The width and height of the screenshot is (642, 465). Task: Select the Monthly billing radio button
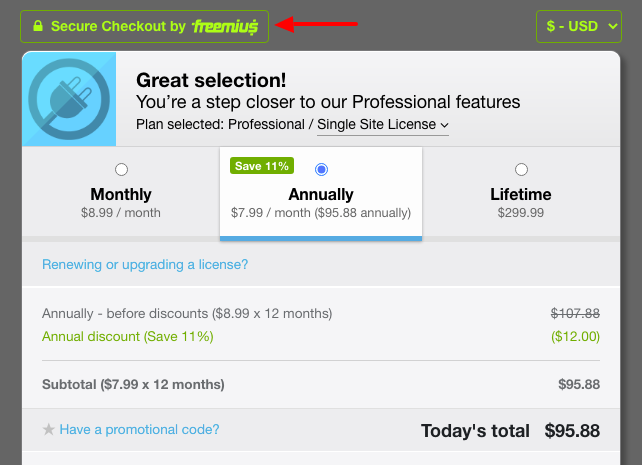121,170
